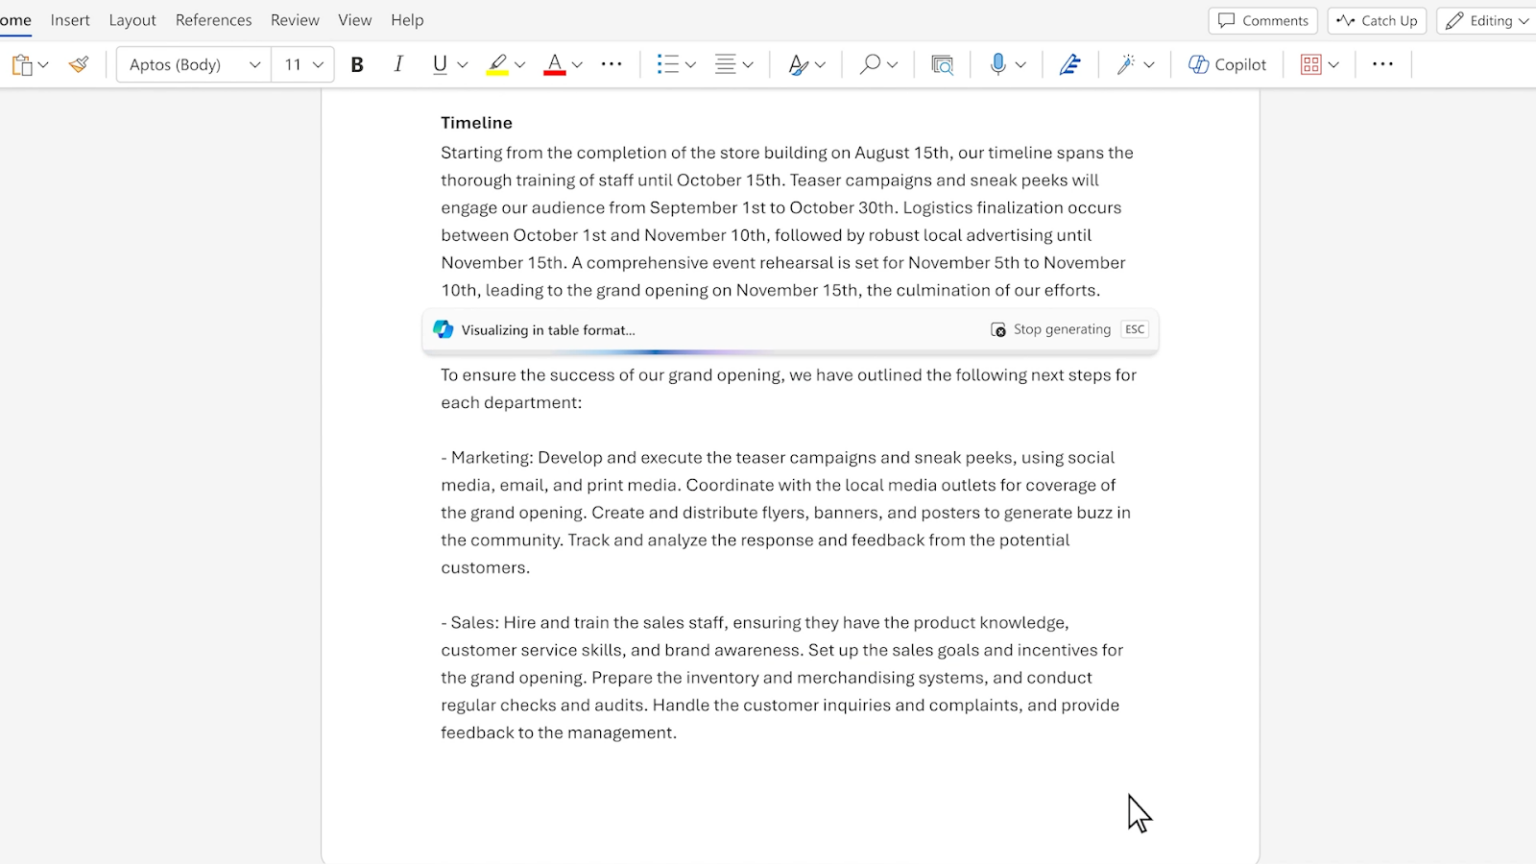
Task: Open the Editor pen tool
Action: pos(1070,64)
